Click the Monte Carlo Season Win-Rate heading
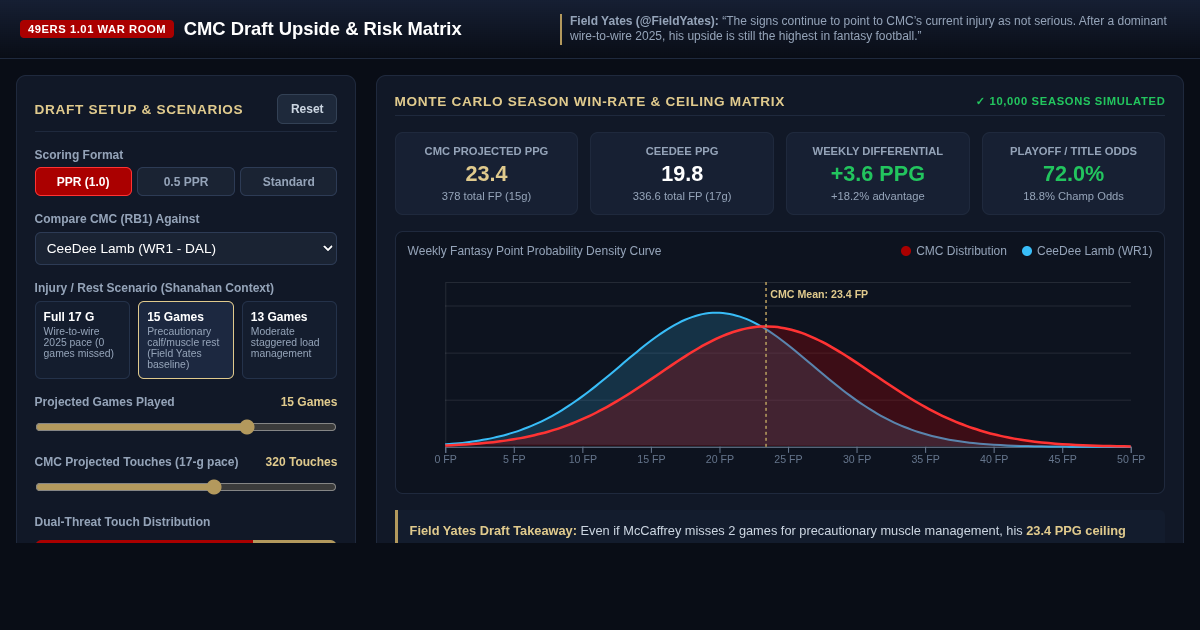This screenshot has height=630, width=1200. click(590, 101)
